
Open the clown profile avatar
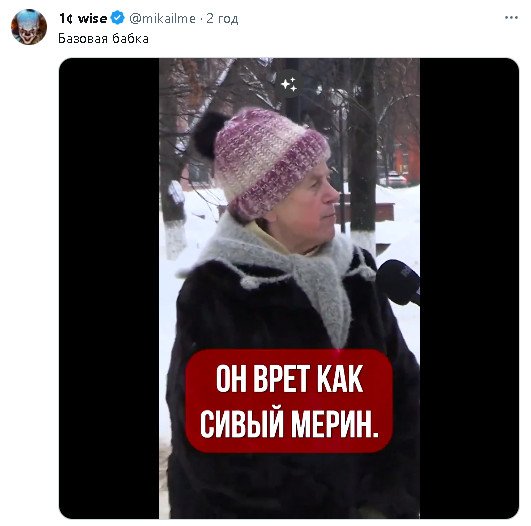29,27
